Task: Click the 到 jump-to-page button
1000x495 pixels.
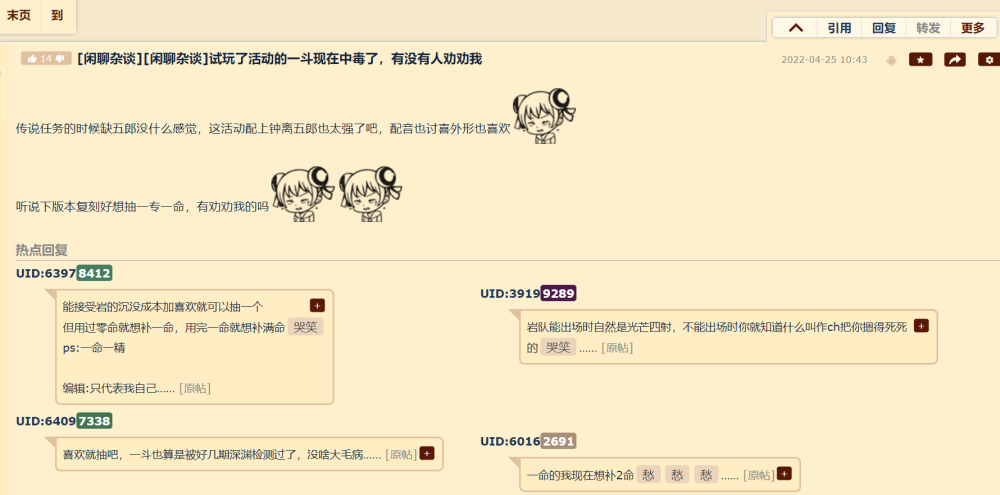Action: [58, 15]
